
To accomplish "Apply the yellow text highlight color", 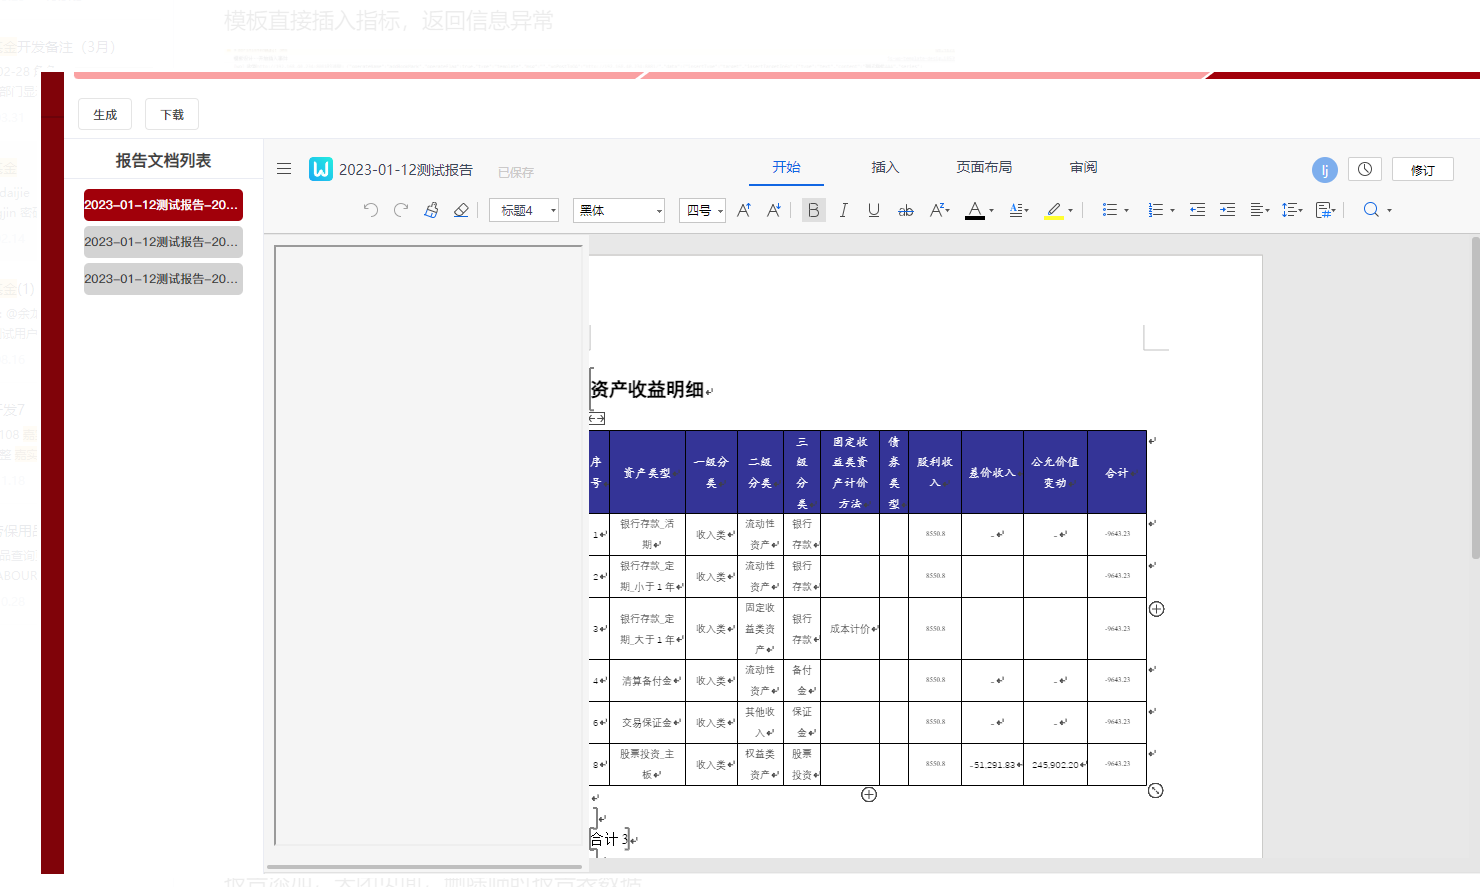I will (x=1054, y=210).
